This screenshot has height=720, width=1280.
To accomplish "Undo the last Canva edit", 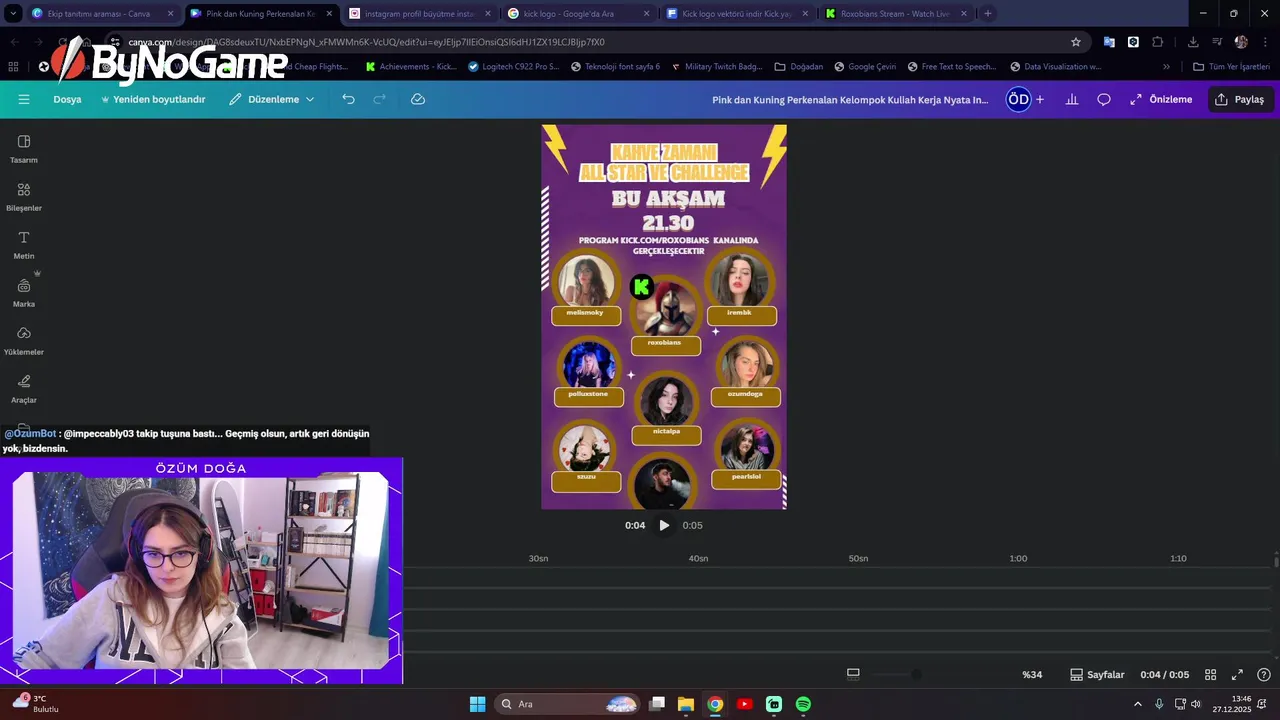I will tap(348, 99).
